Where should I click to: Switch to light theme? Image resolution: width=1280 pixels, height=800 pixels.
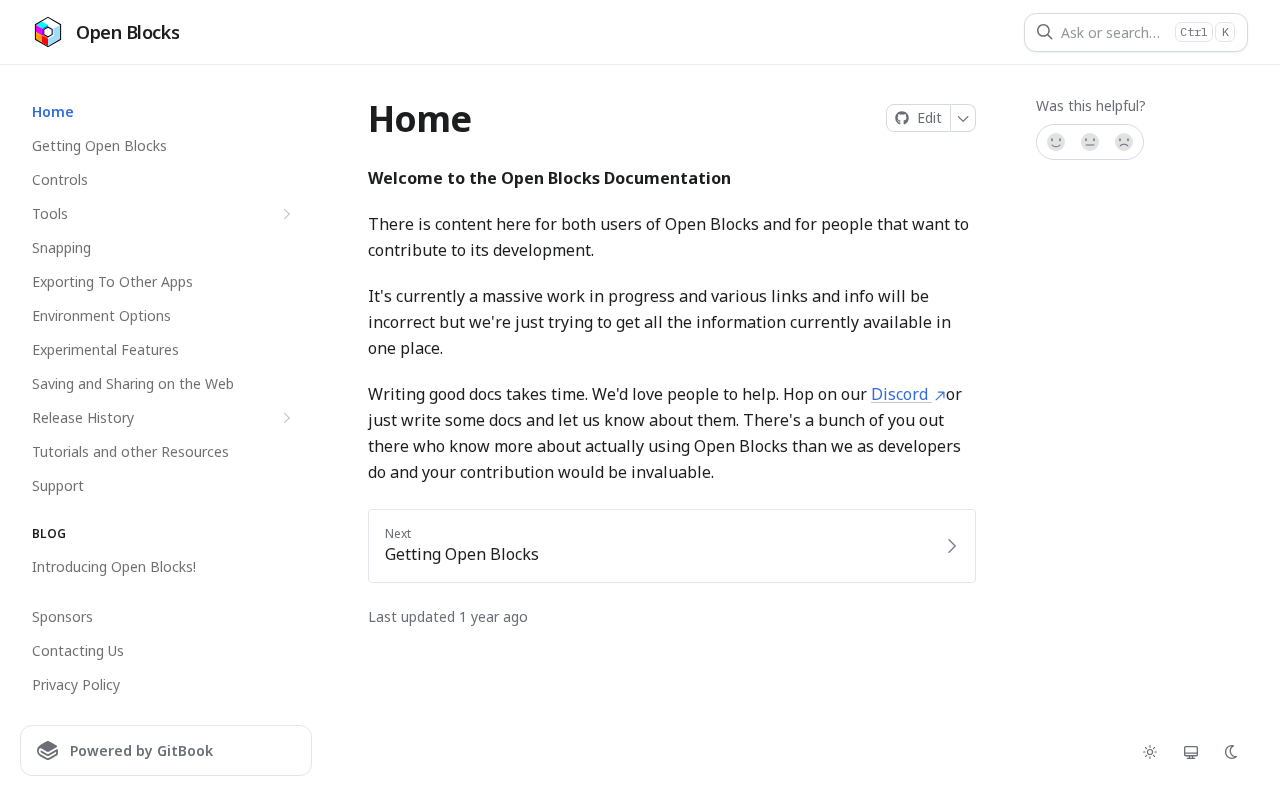(1150, 752)
